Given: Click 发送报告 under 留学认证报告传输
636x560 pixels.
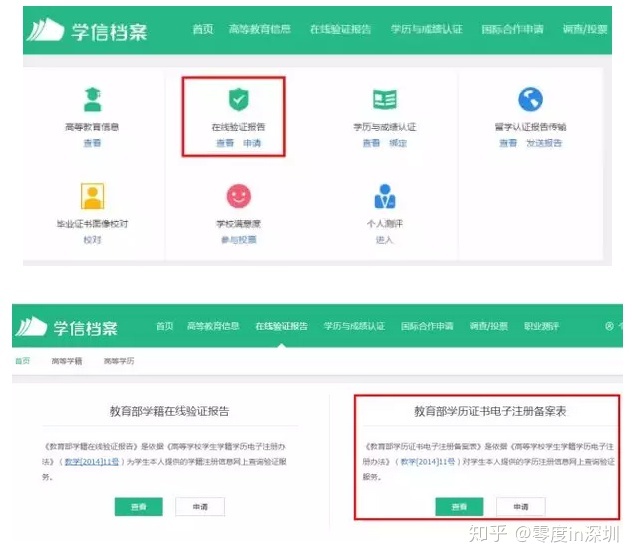Looking at the screenshot, I should [544, 143].
